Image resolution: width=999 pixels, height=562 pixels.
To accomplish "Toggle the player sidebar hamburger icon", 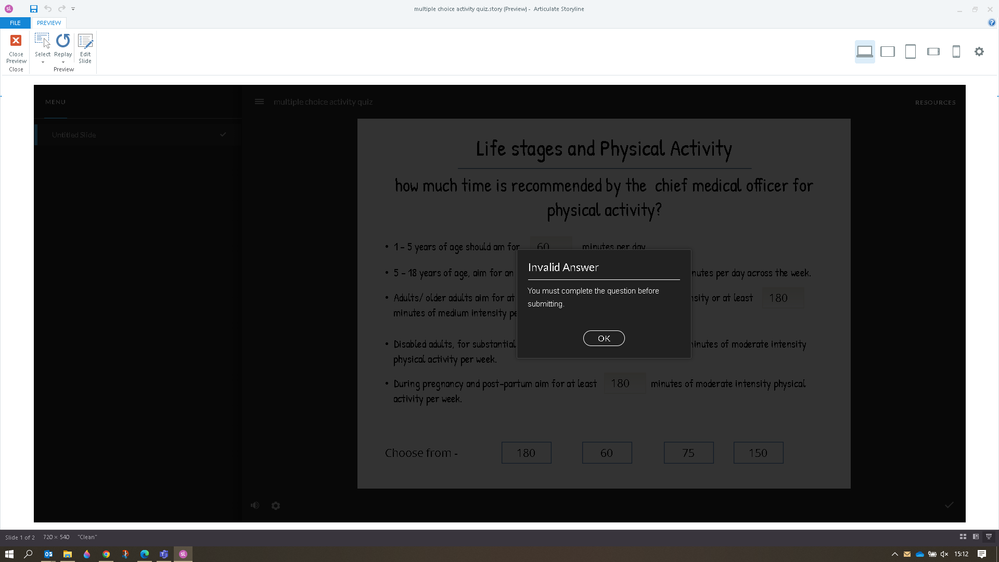I will pos(259,102).
